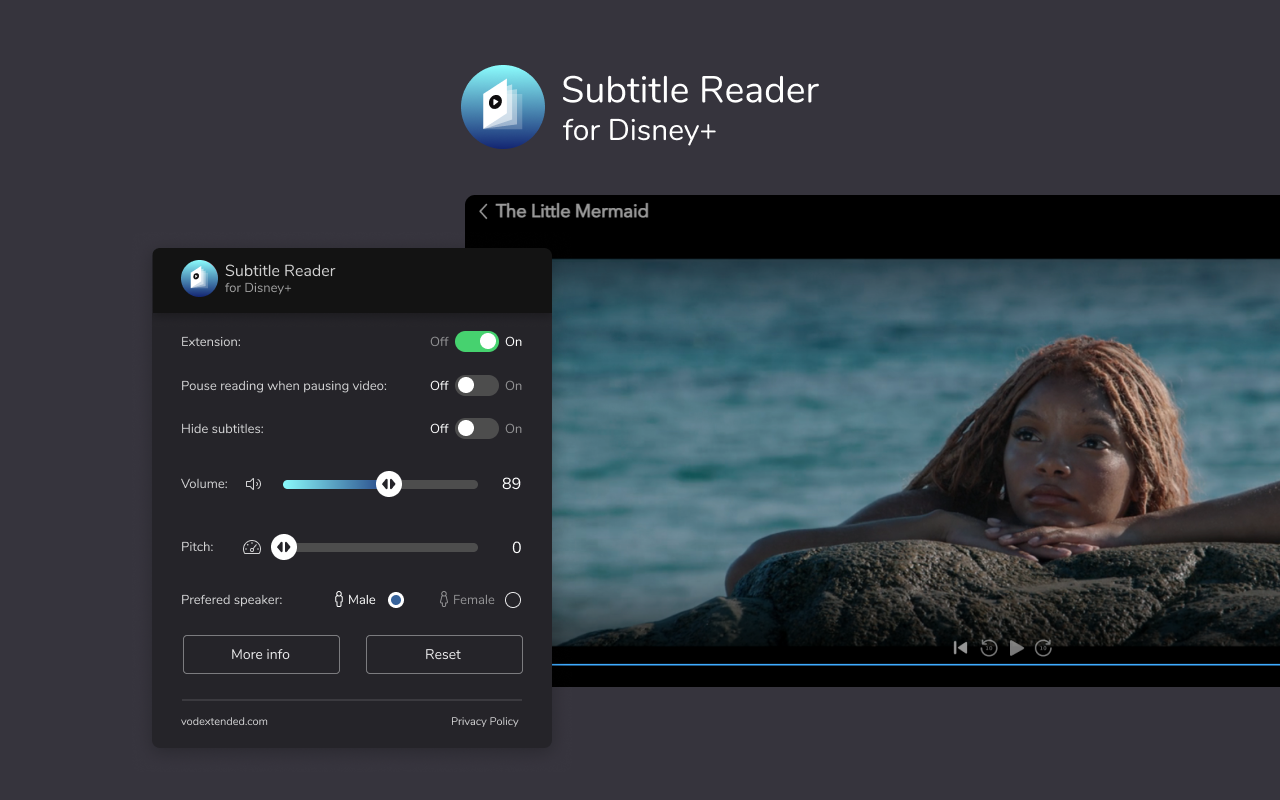Click the pitch gauge icon
Screen dimensions: 1280x800
coord(252,547)
